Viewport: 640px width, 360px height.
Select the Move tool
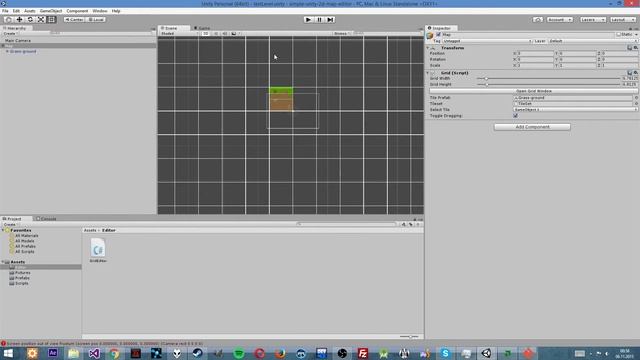19,20
